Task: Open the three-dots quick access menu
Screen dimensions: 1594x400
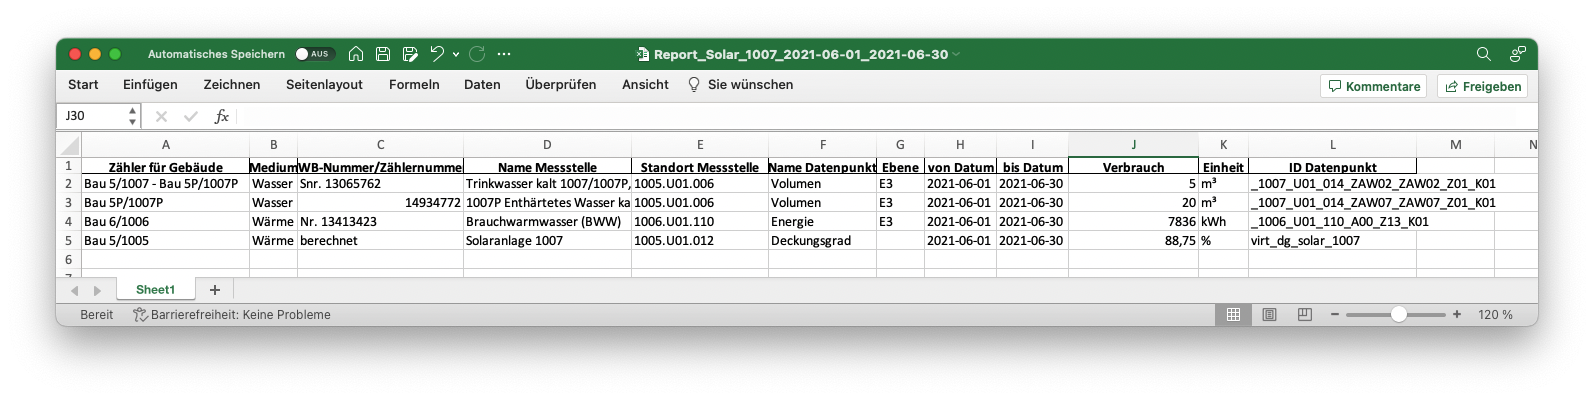Action: coord(504,54)
